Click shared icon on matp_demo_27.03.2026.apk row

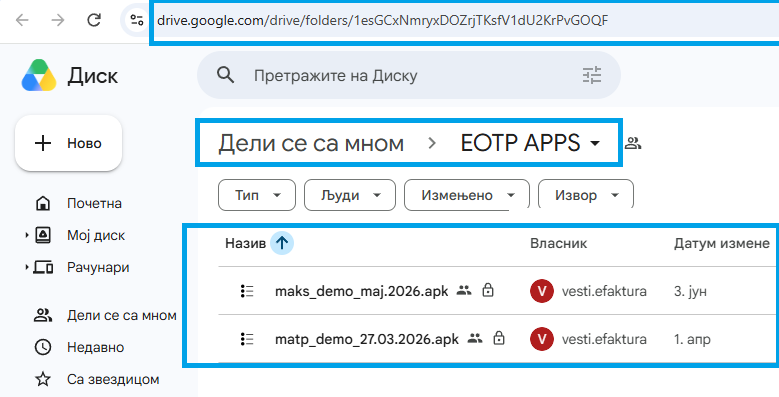coord(475,339)
